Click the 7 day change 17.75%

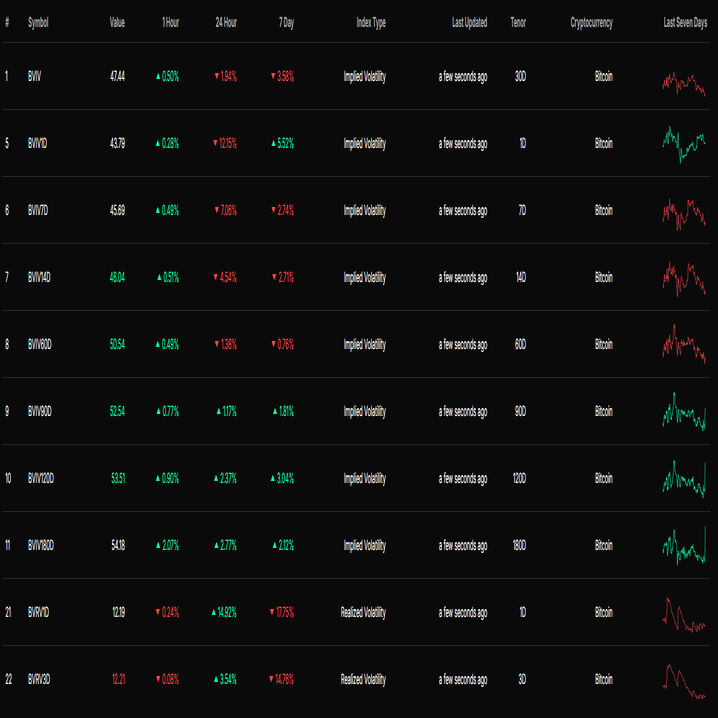[282, 612]
